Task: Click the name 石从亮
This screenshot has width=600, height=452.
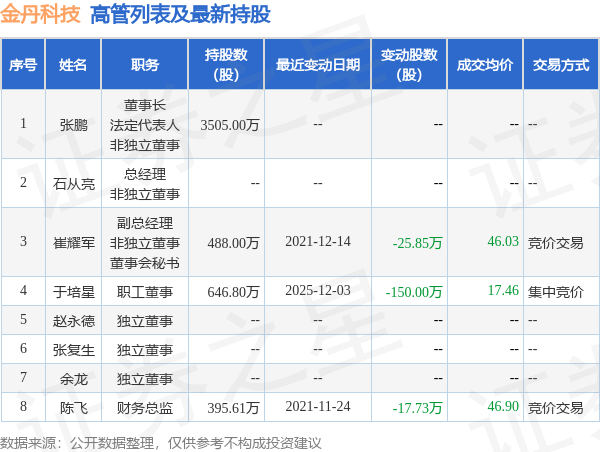Action: [x=73, y=184]
